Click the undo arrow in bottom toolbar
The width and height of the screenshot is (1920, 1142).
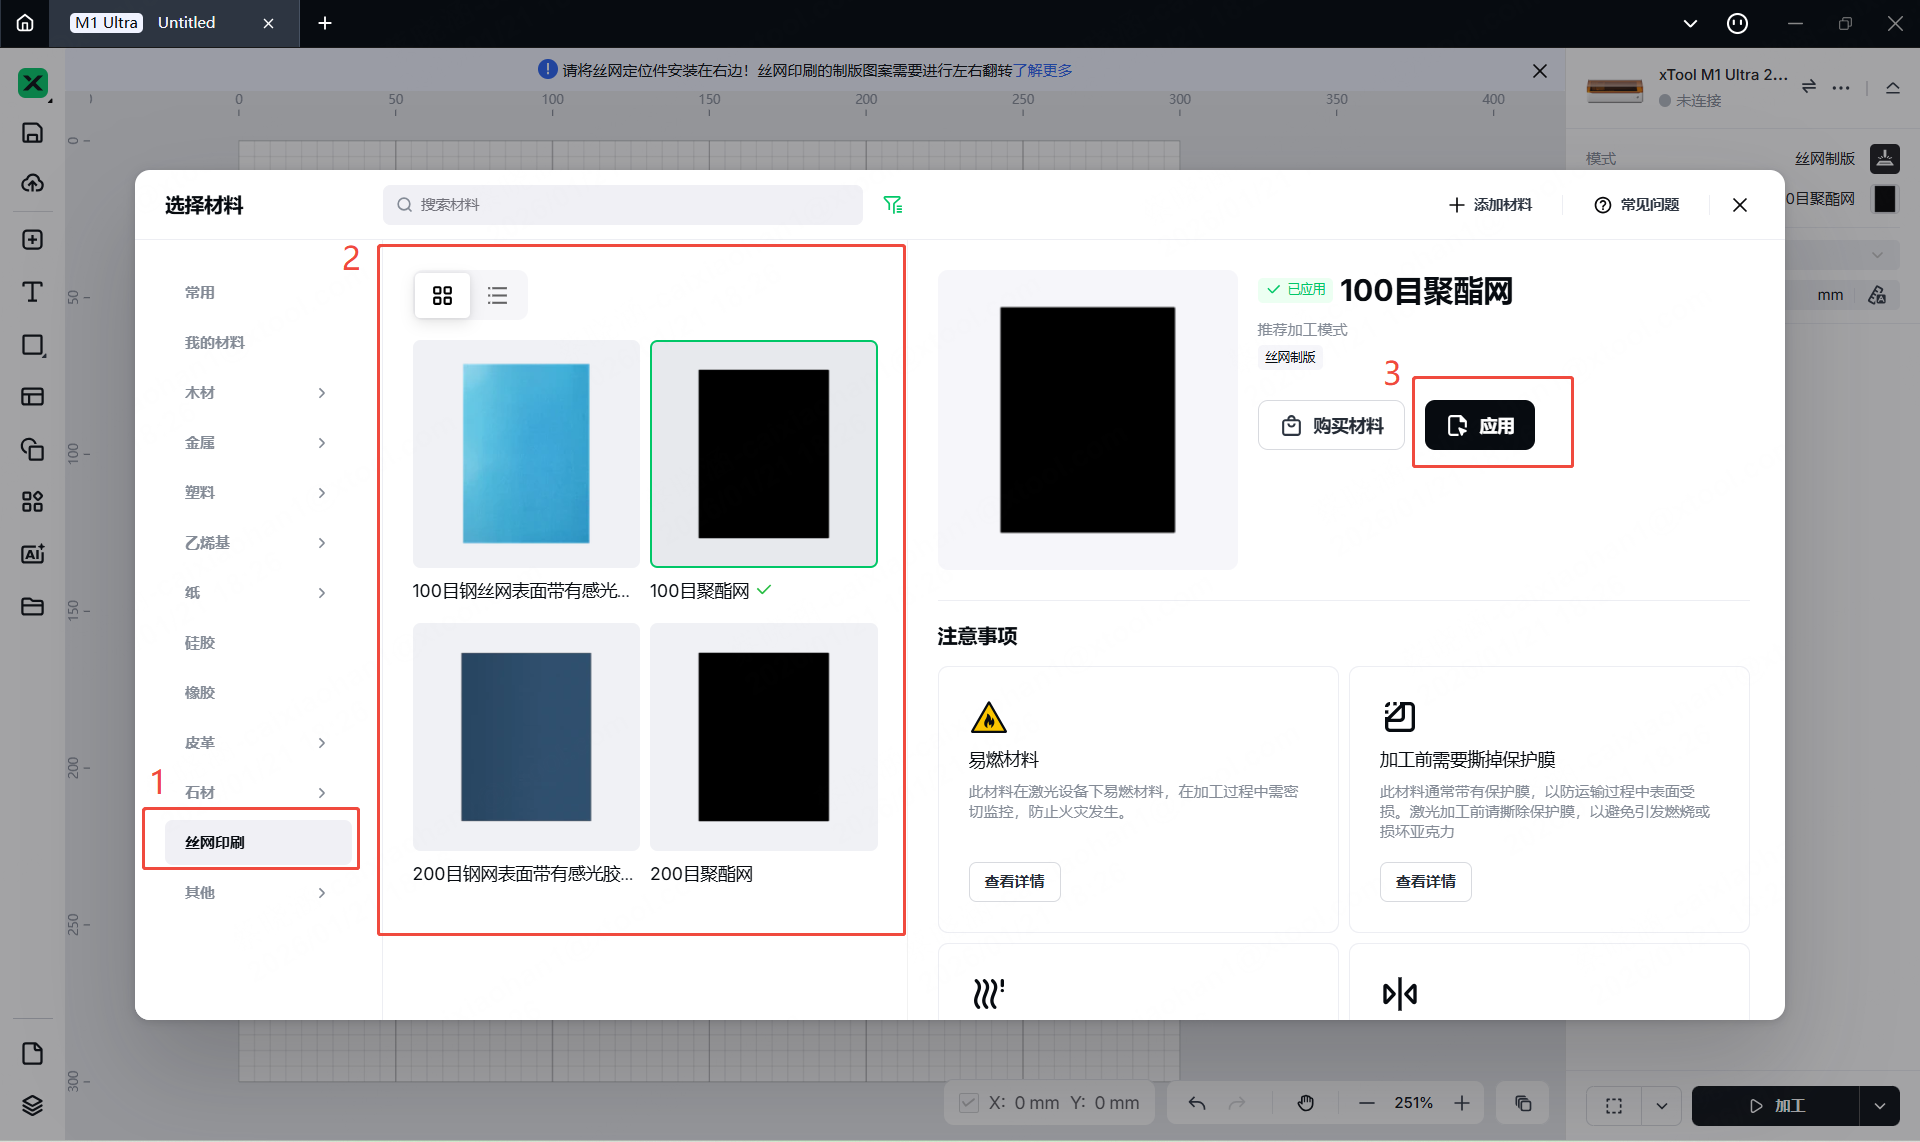coord(1197,1103)
